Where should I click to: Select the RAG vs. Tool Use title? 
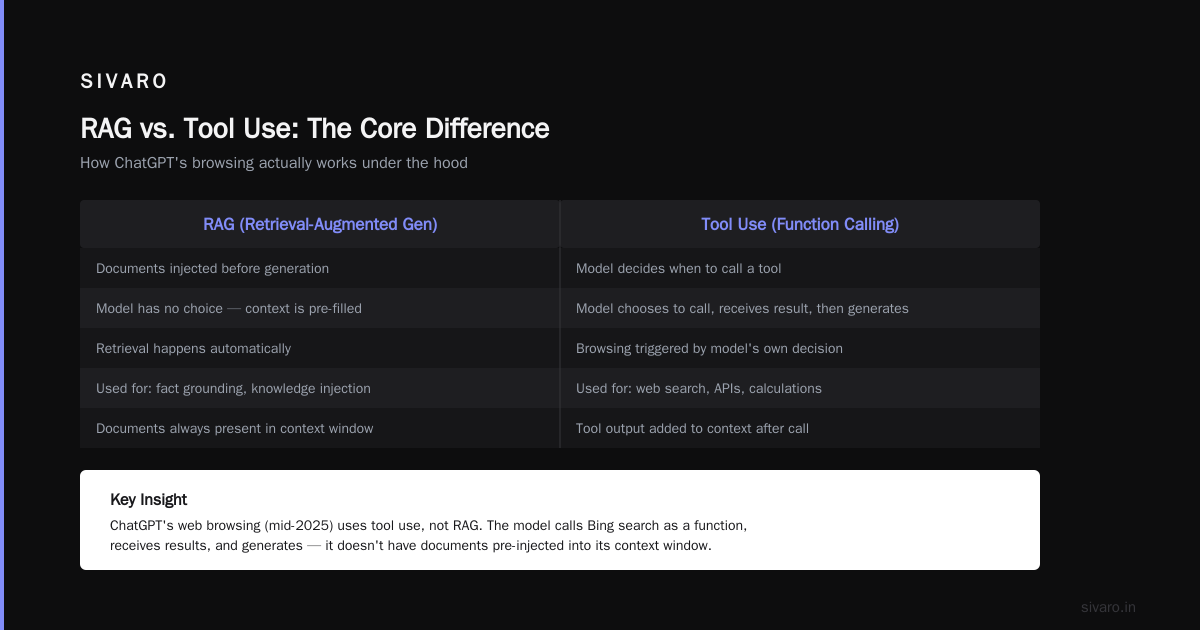click(315, 129)
